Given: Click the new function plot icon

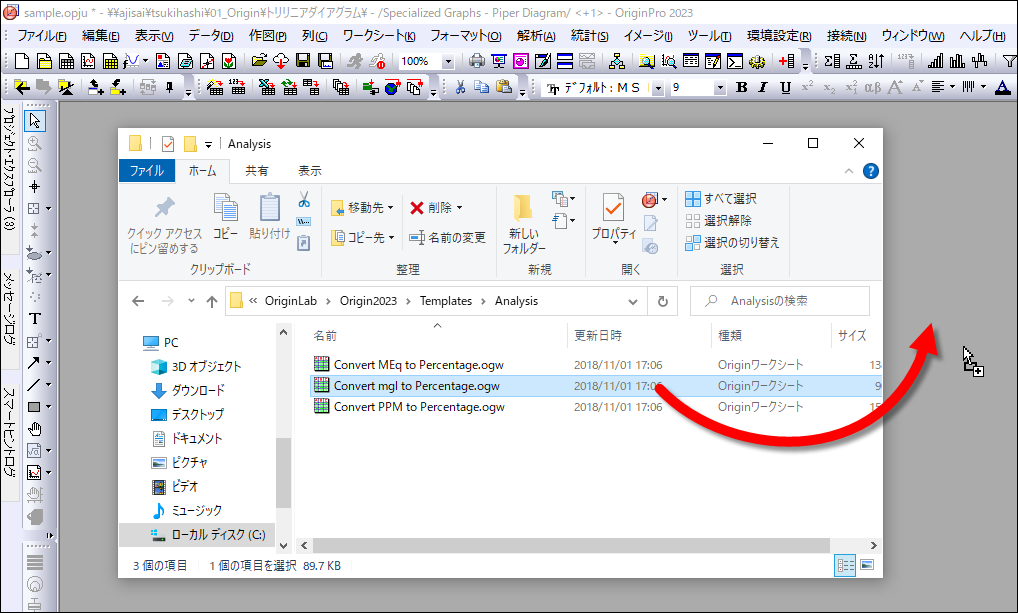Looking at the screenshot, I should coord(131,61).
